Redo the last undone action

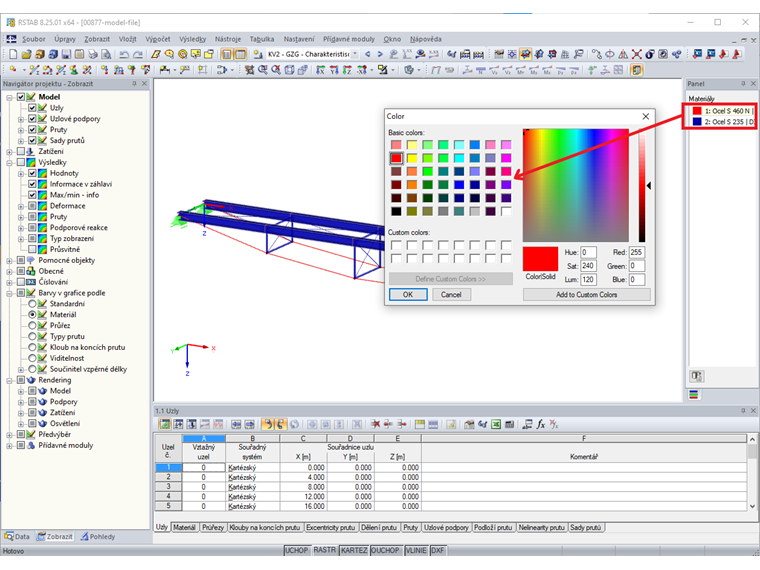(x=138, y=54)
